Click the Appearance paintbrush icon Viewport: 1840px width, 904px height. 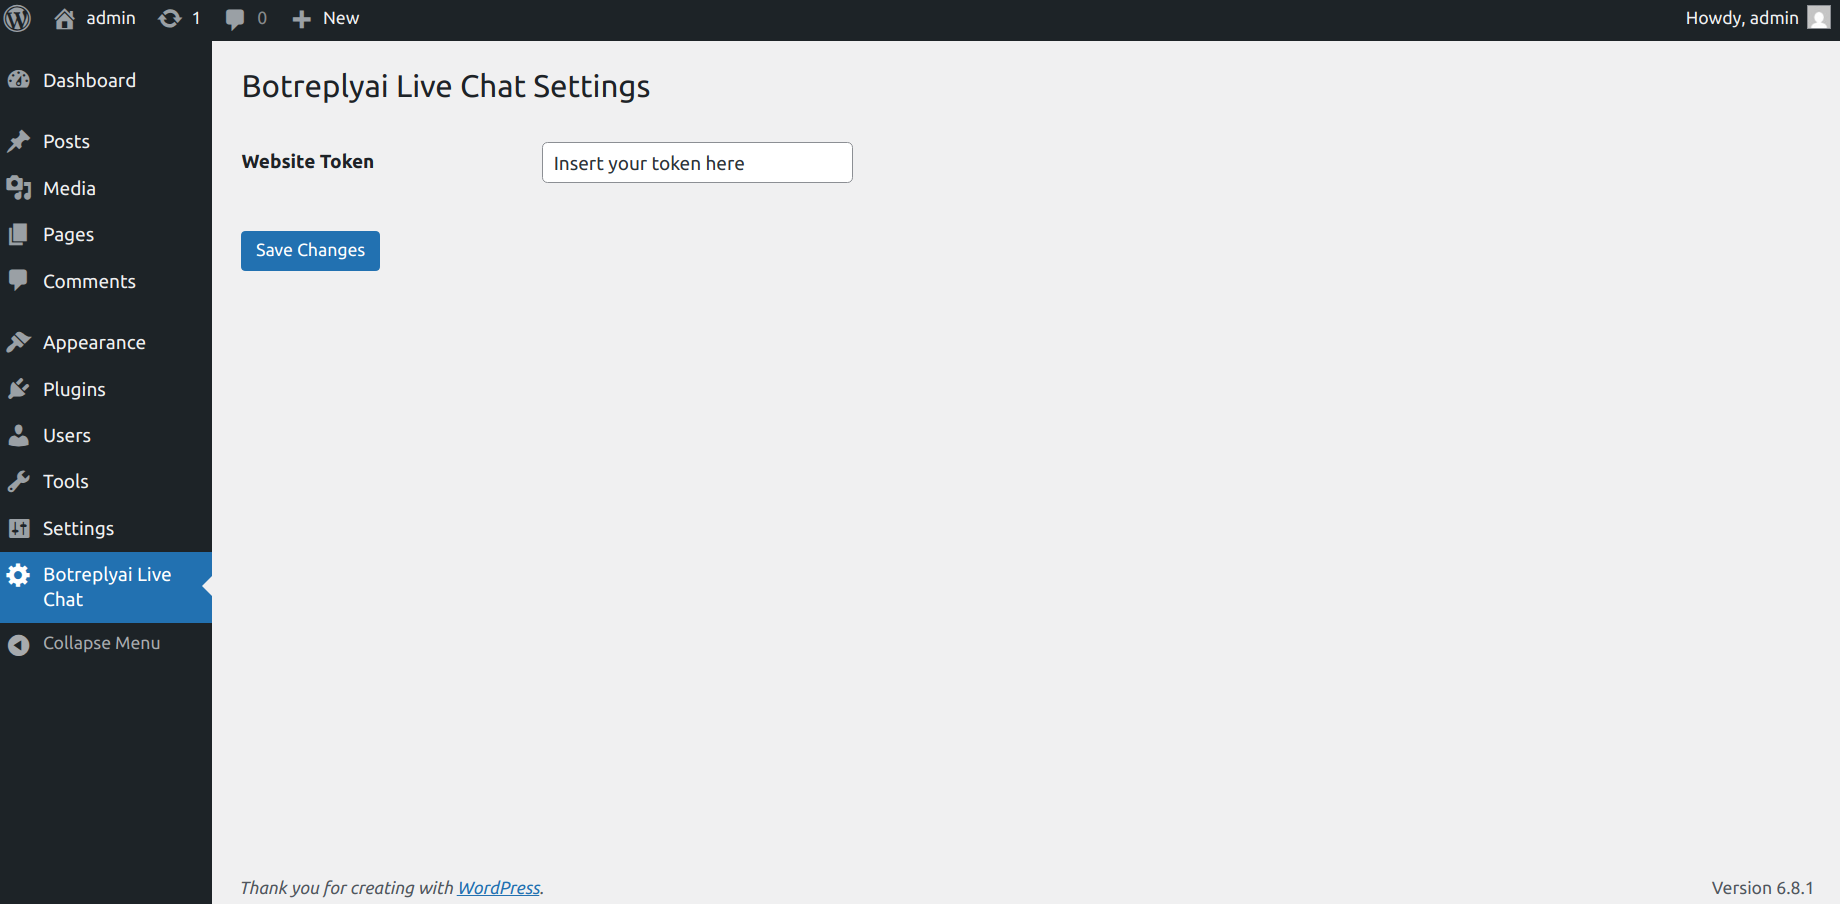(x=19, y=342)
